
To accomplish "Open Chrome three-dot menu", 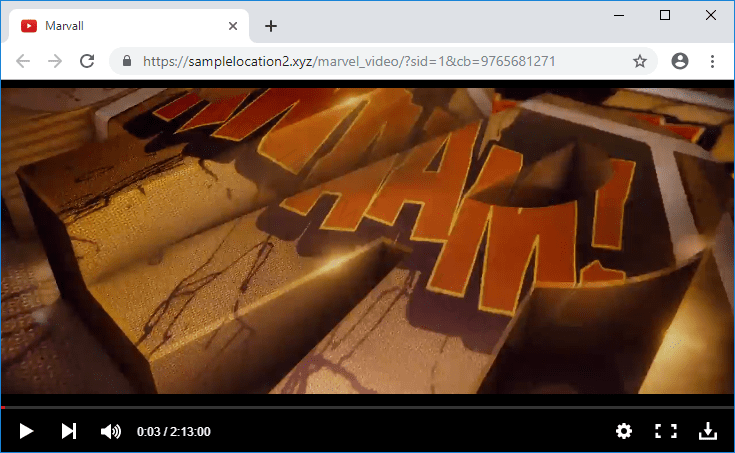I will click(x=712, y=61).
